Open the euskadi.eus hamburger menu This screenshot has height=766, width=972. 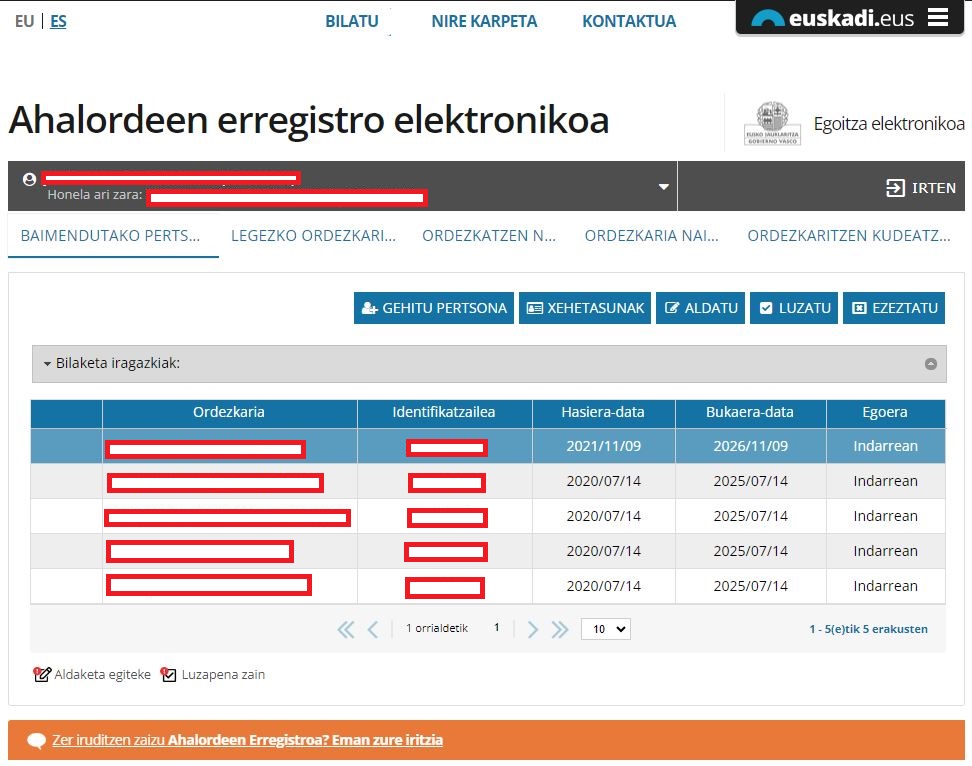[937, 18]
